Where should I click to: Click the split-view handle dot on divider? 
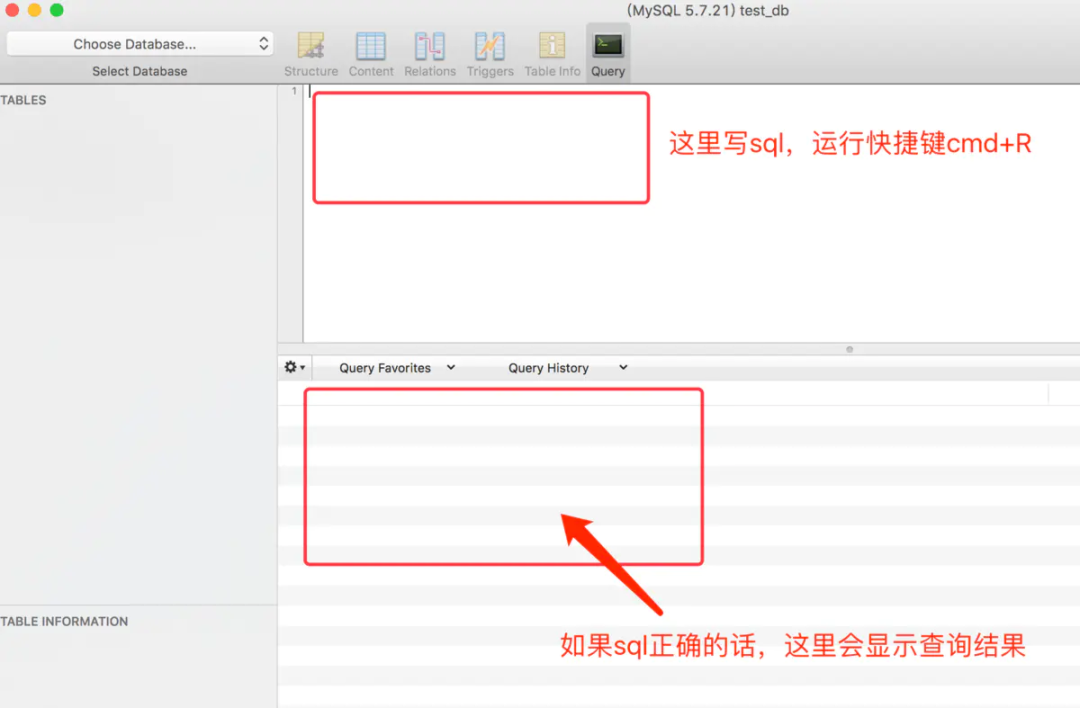click(849, 348)
